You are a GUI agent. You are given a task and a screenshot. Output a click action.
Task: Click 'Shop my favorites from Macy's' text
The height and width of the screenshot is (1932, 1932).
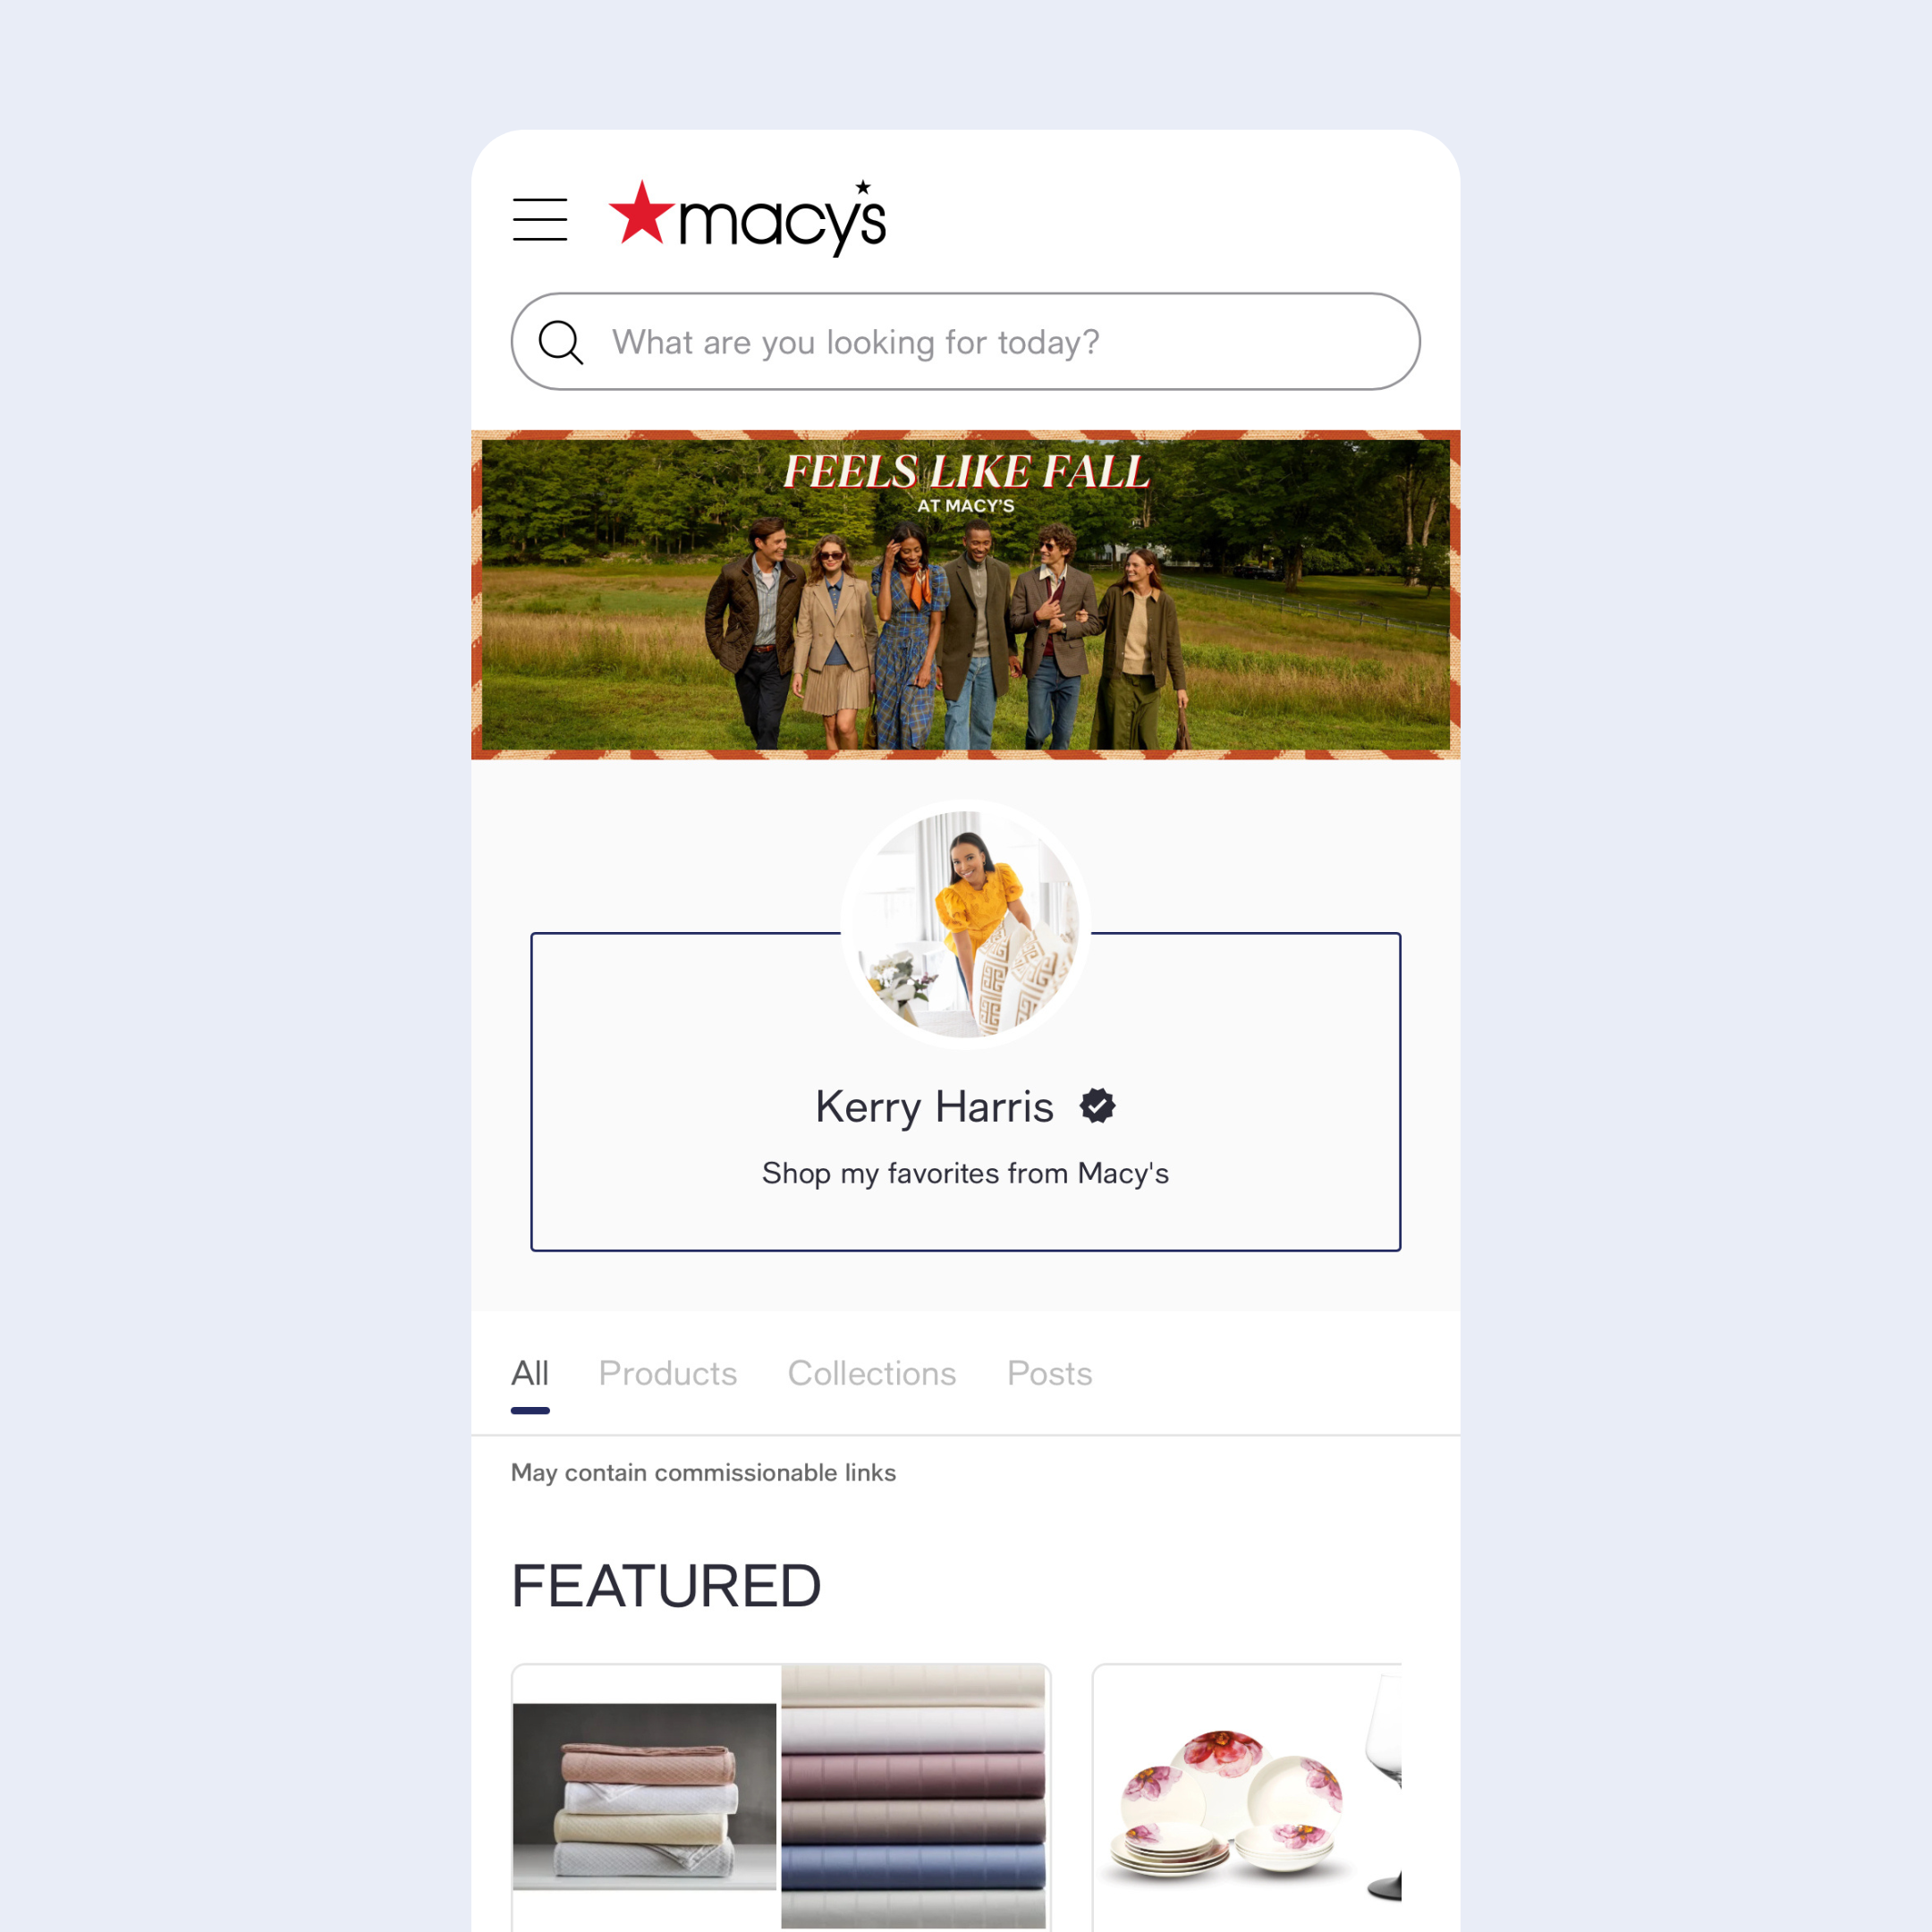tap(965, 1173)
